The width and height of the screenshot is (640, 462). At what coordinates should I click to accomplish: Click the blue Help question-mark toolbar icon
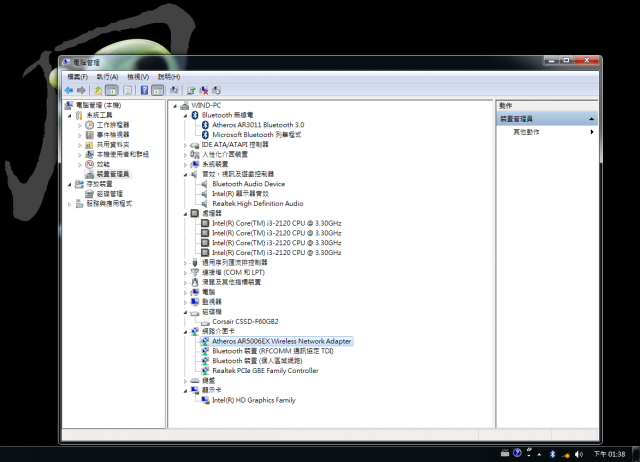[x=144, y=90]
